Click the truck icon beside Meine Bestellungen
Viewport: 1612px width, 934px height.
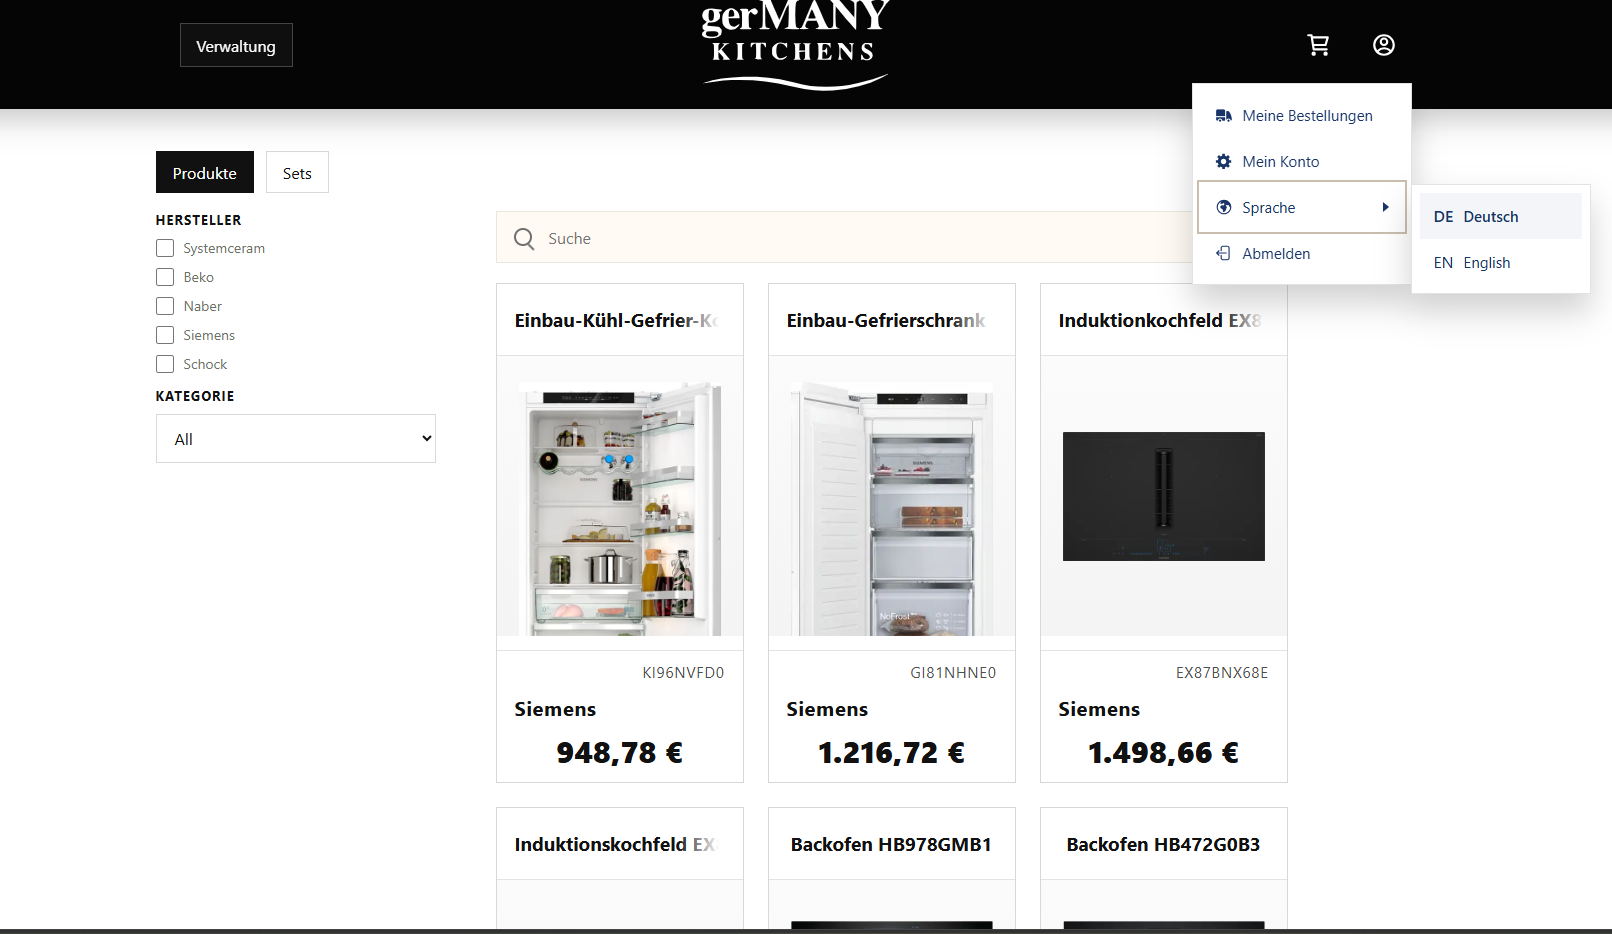(1223, 116)
